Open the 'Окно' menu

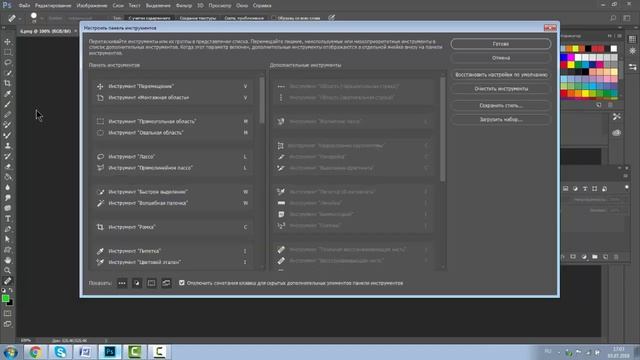click(x=242, y=6)
